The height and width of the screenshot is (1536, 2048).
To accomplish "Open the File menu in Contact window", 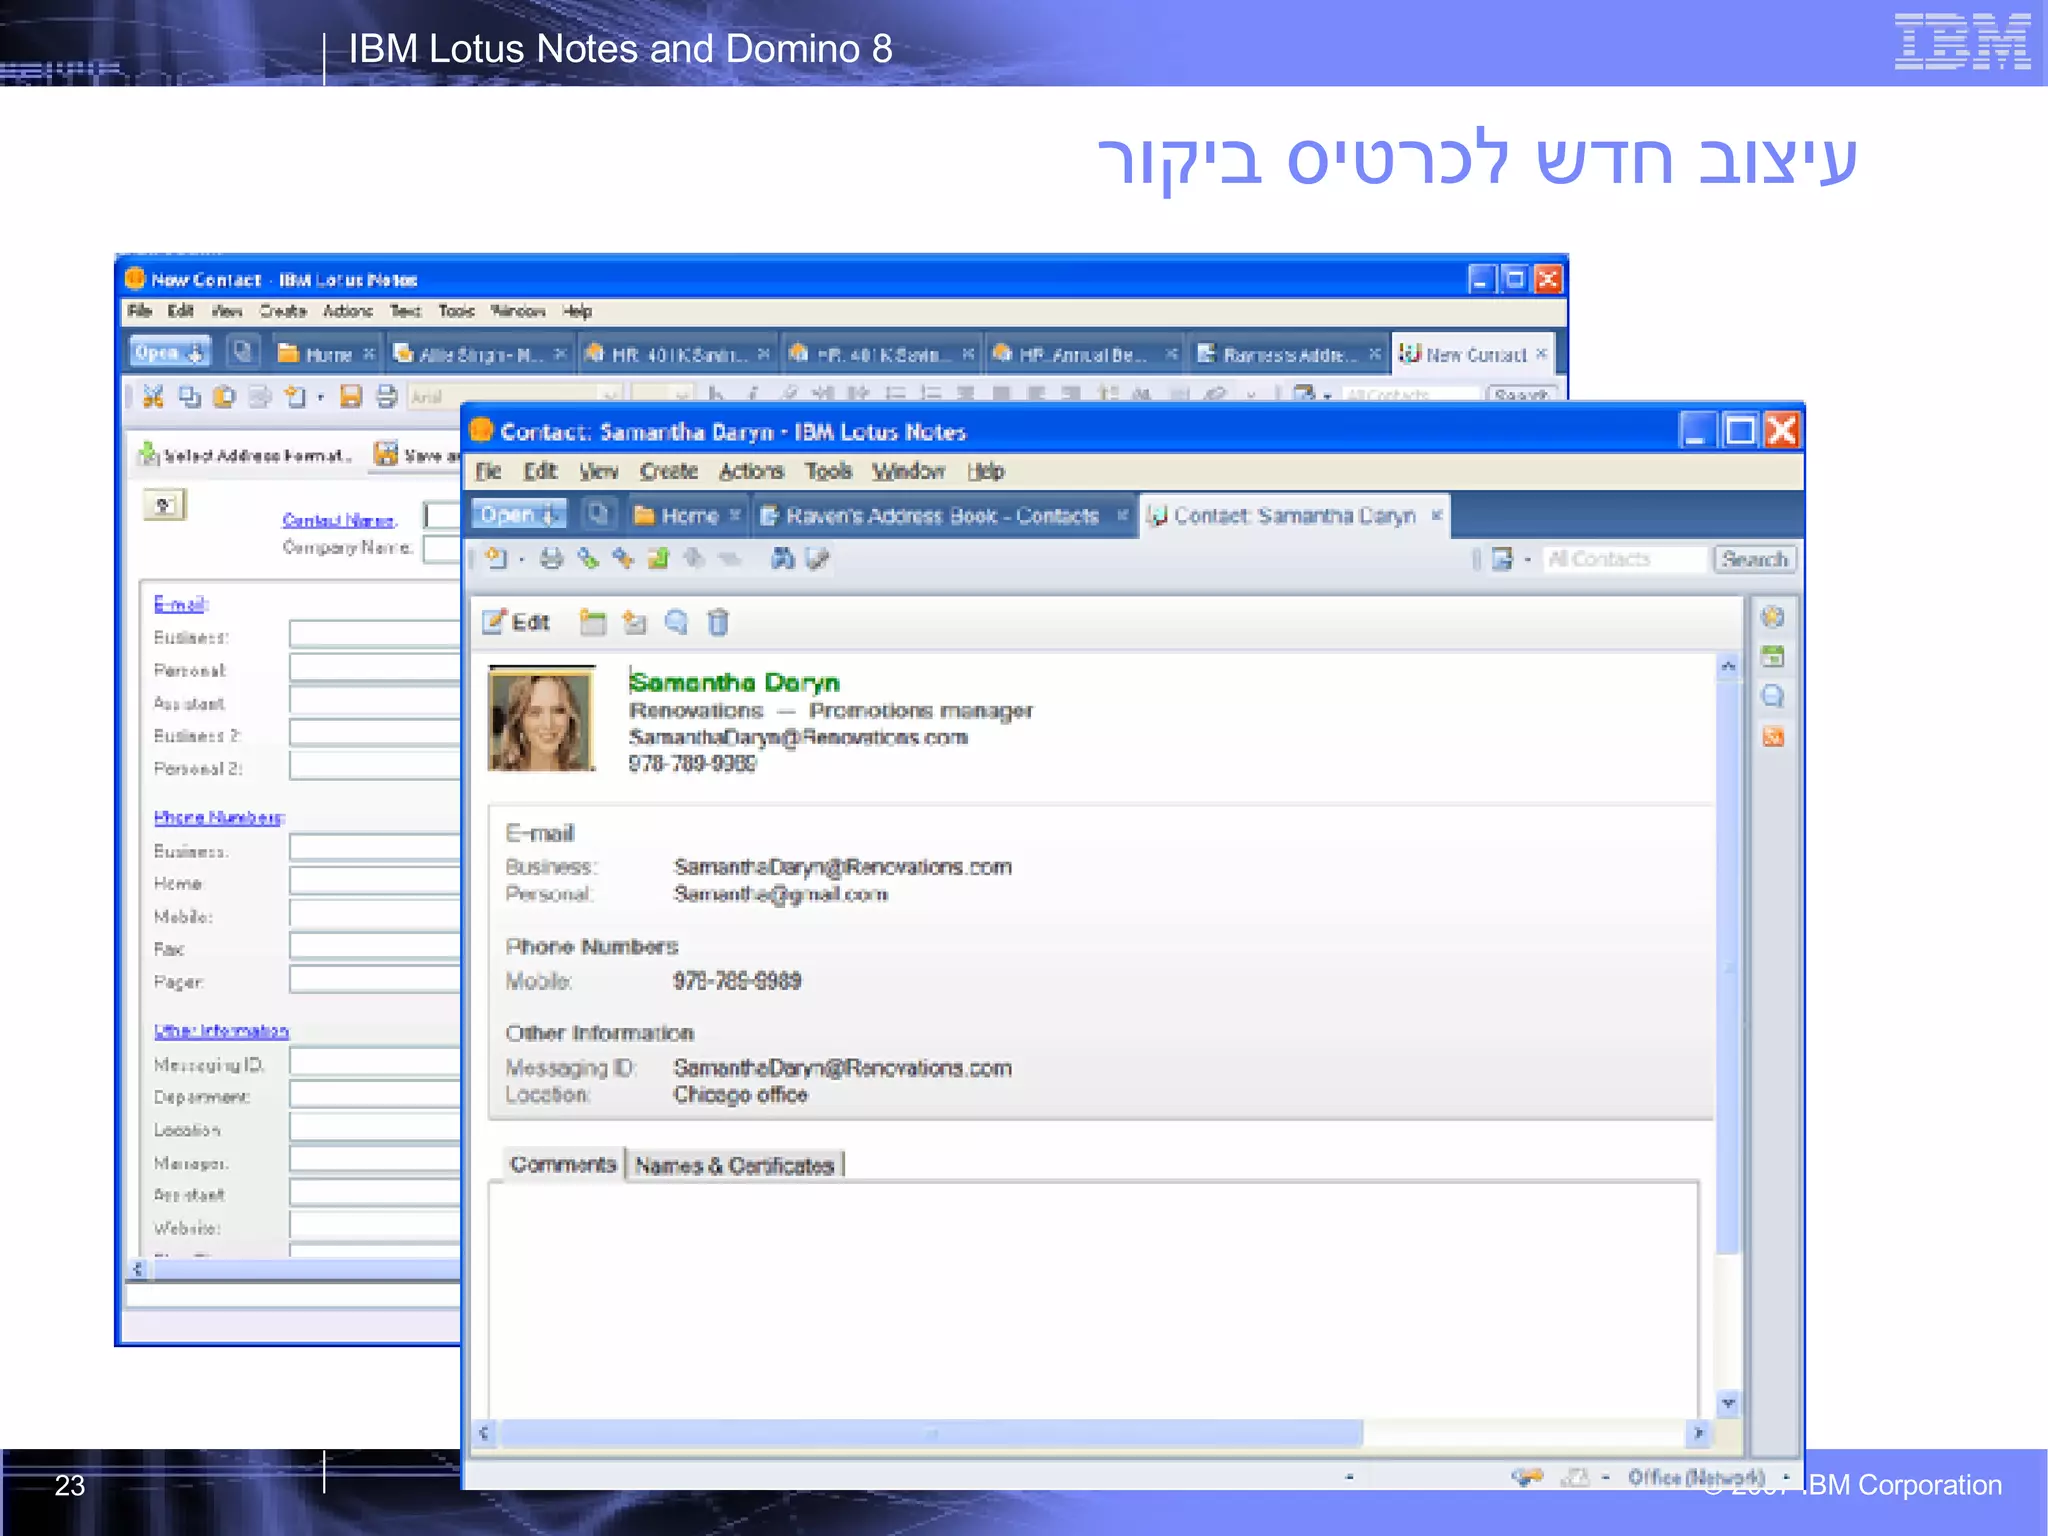I will (488, 471).
